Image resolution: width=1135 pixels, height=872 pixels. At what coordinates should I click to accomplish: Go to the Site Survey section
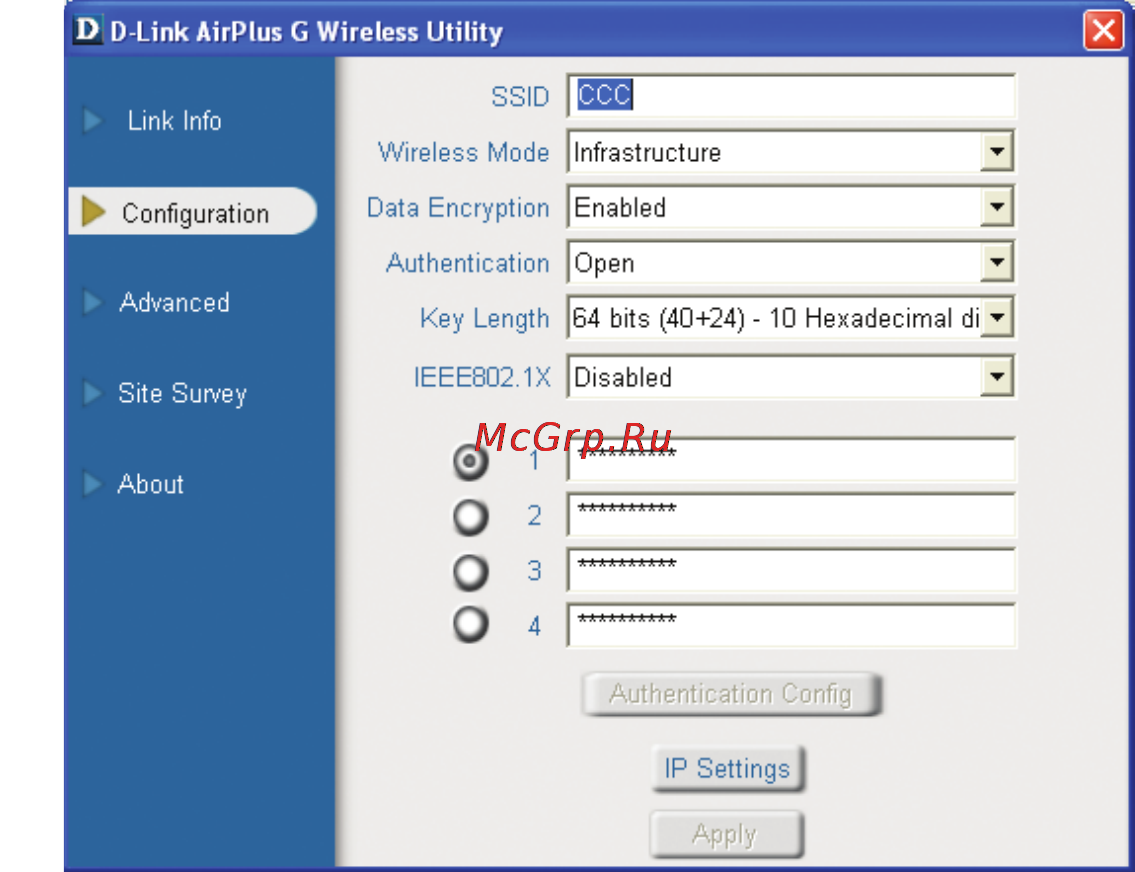pyautogui.click(x=182, y=394)
